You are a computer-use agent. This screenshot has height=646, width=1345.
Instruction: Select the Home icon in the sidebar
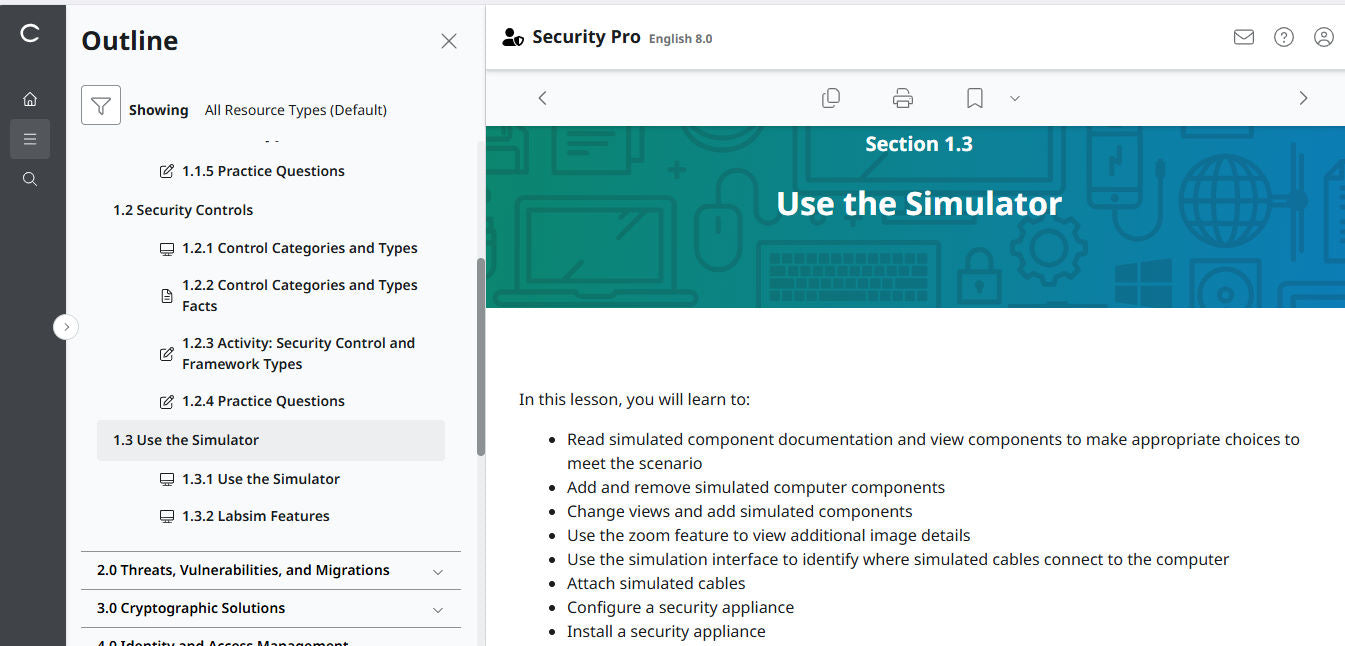(30, 98)
